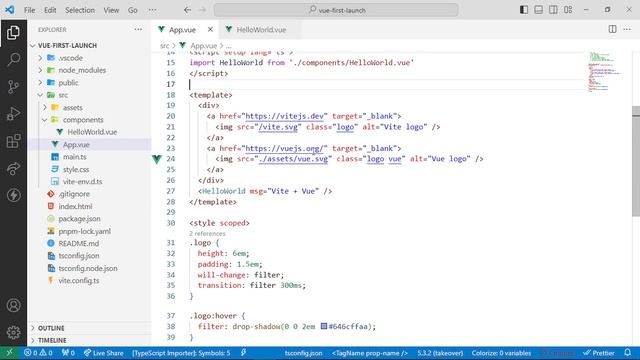This screenshot has width=640, height=360.
Task: Close the App.vue tab
Action: tap(210, 29)
